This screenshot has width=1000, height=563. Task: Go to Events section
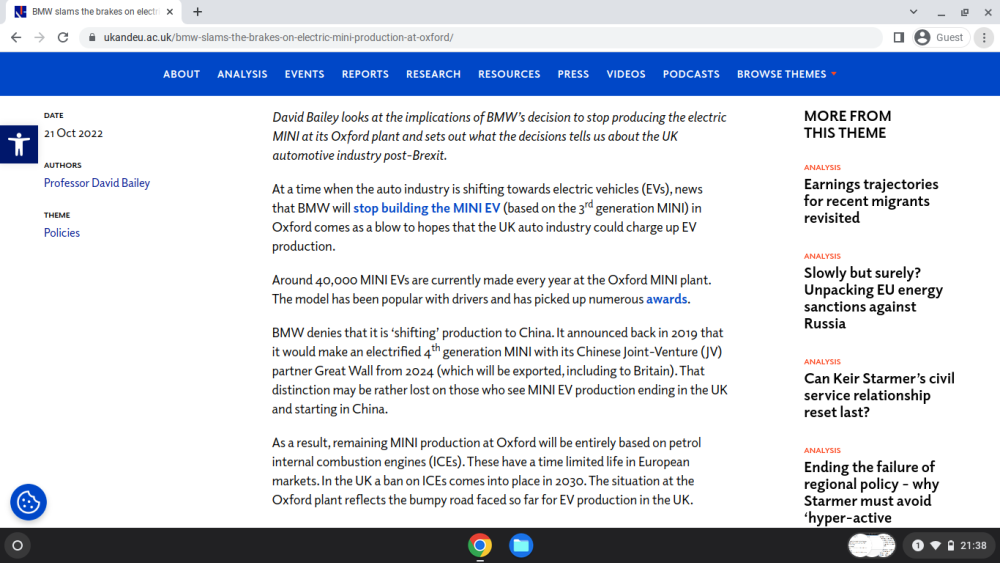tap(304, 74)
